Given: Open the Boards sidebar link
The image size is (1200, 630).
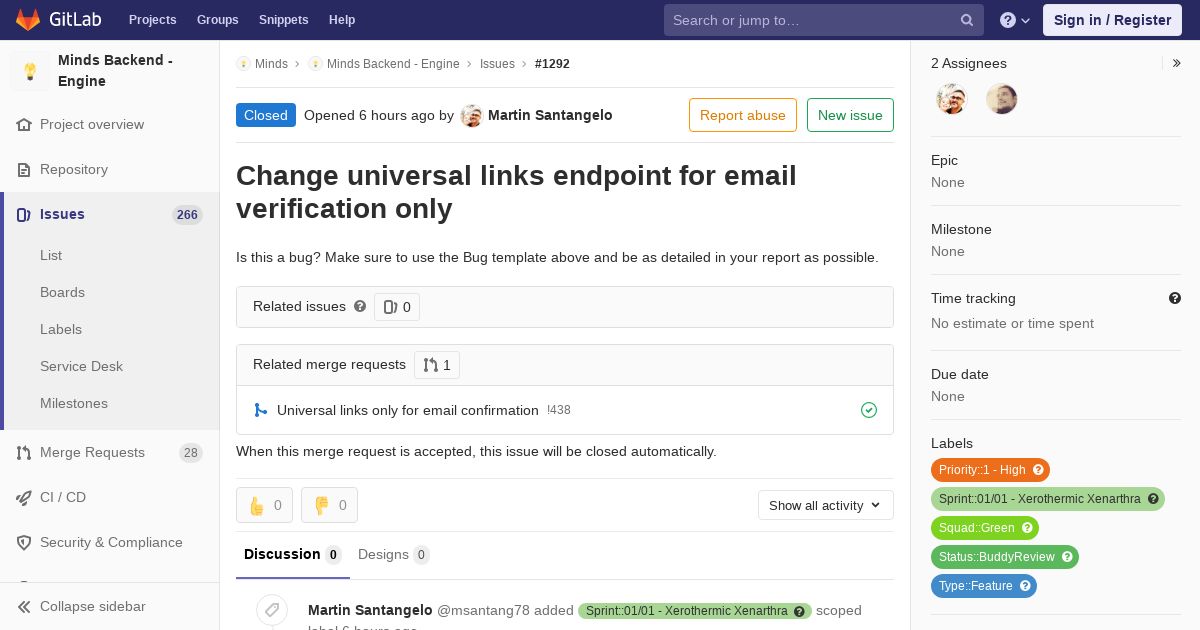Looking at the screenshot, I should tap(62, 292).
